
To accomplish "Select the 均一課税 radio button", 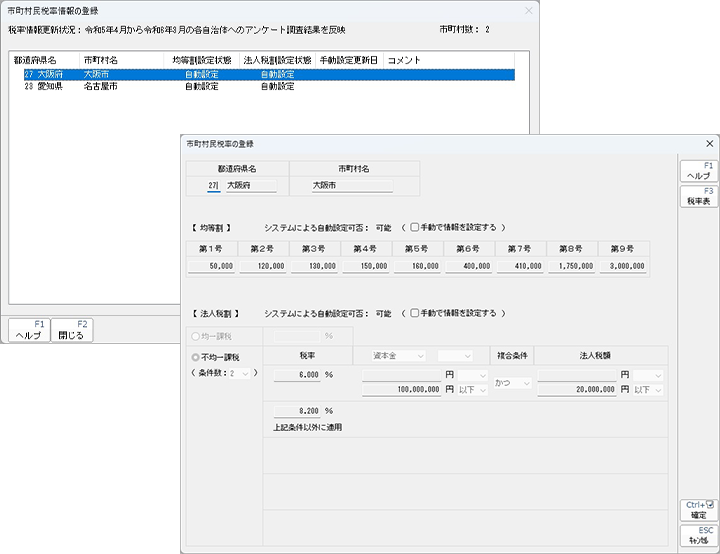I will pos(196,336).
